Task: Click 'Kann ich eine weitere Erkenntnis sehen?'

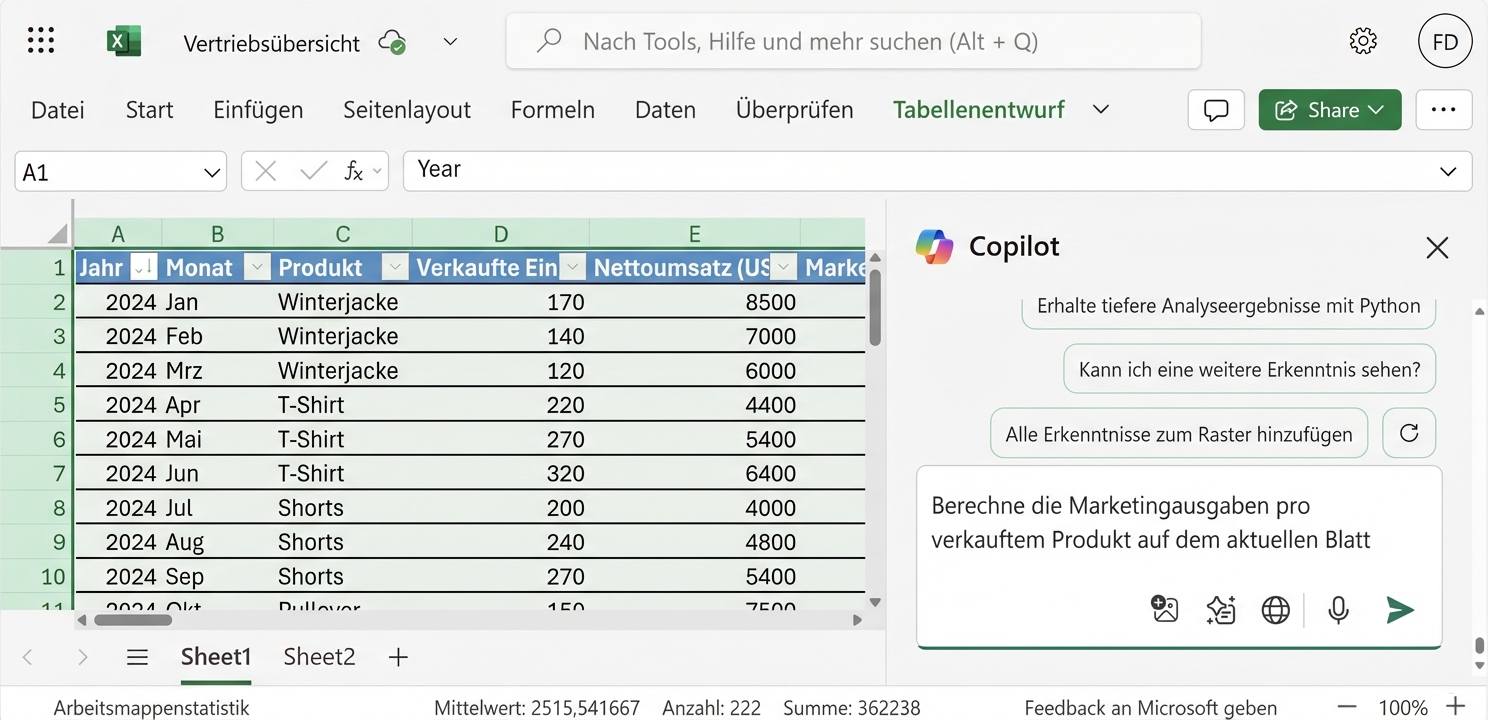Action: coord(1249,368)
